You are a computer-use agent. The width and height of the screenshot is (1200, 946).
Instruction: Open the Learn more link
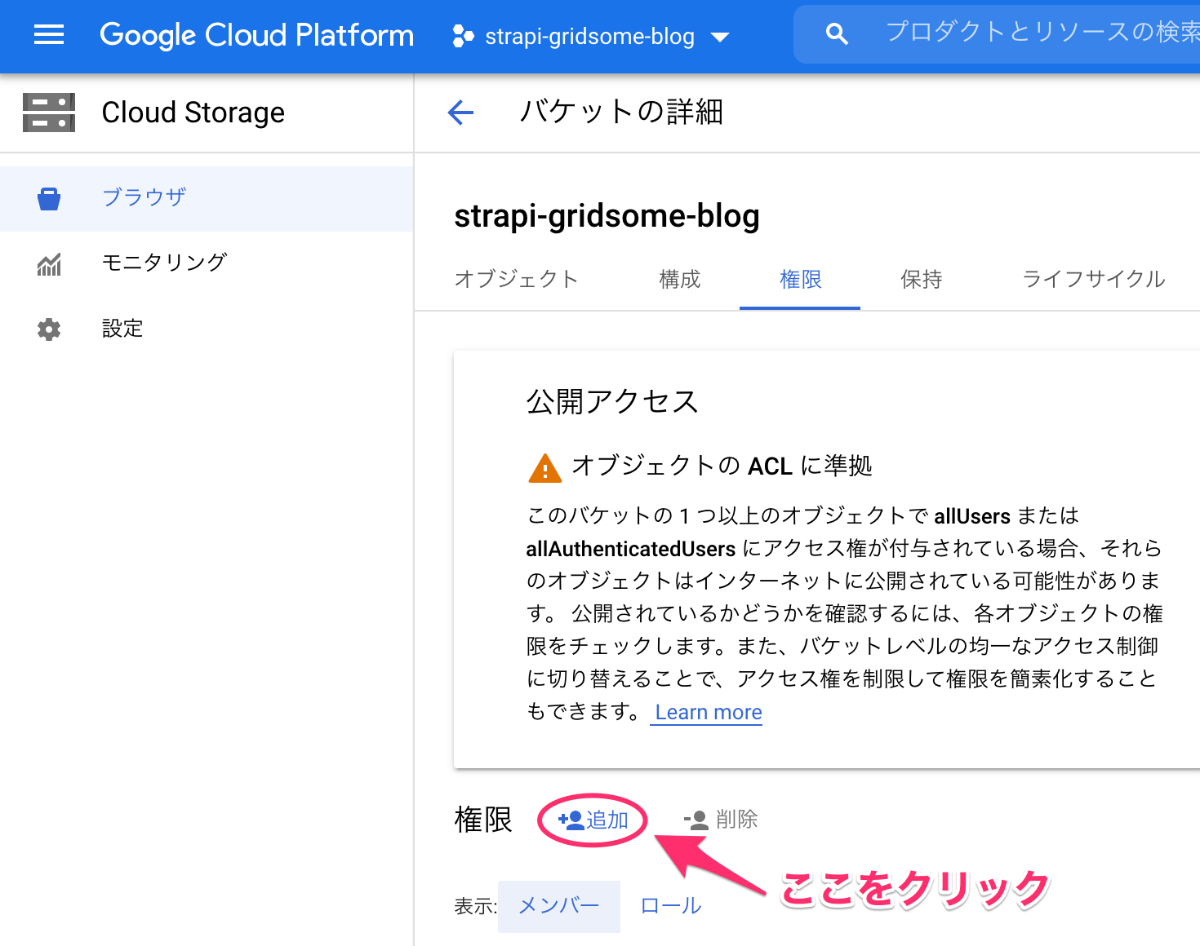[x=708, y=712]
